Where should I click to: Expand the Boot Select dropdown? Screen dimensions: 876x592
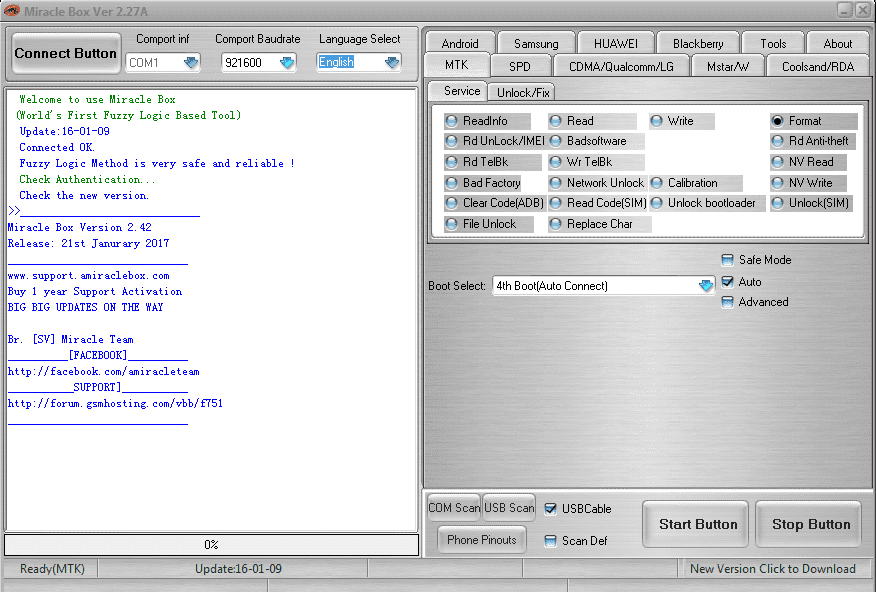706,285
